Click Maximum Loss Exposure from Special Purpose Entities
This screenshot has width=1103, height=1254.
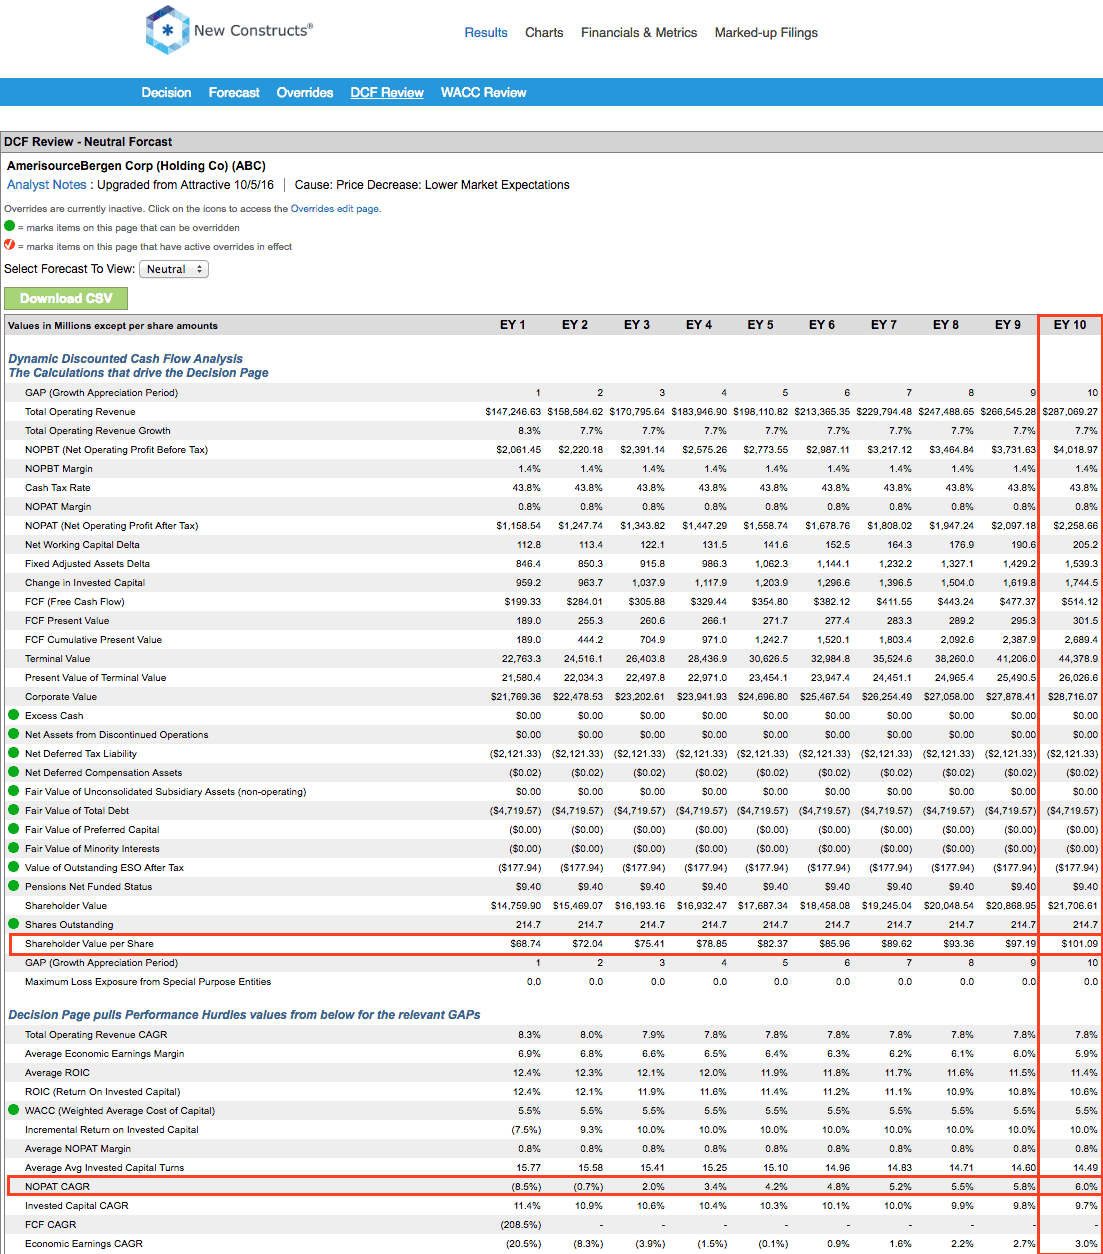148,982
